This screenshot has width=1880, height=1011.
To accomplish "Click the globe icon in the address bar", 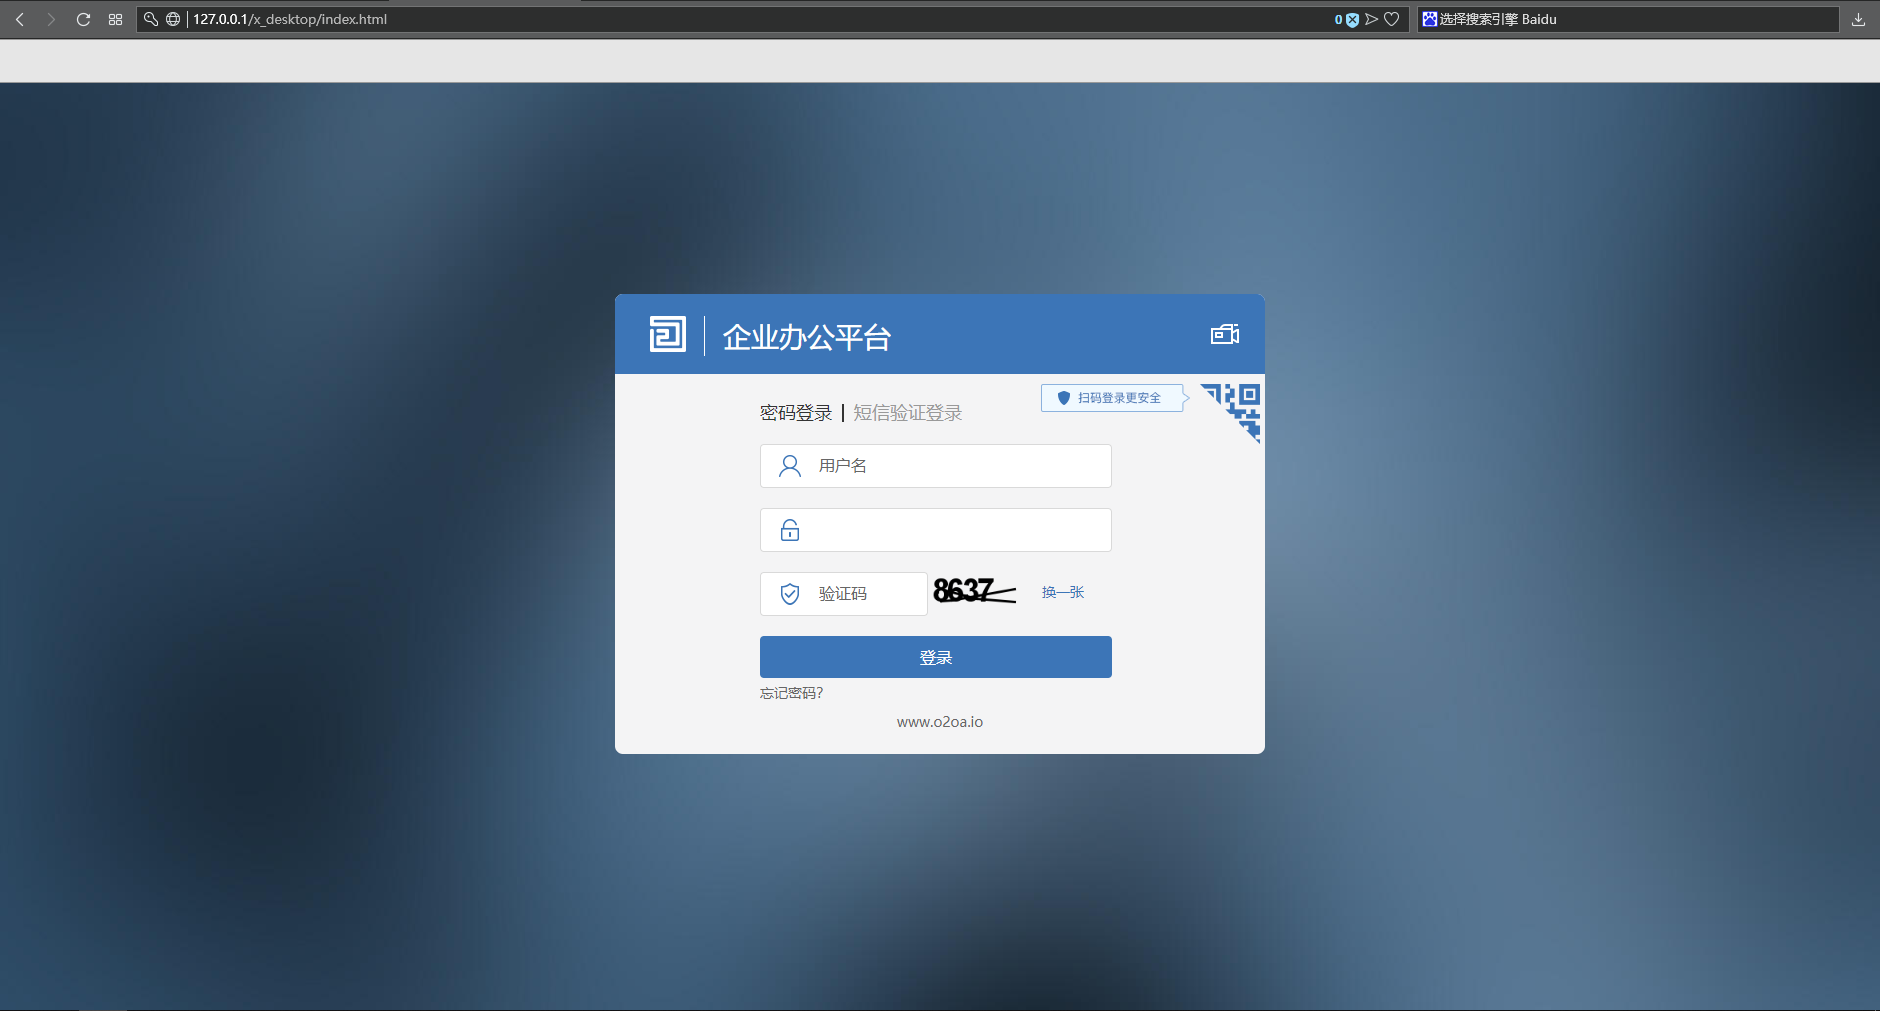I will (173, 18).
